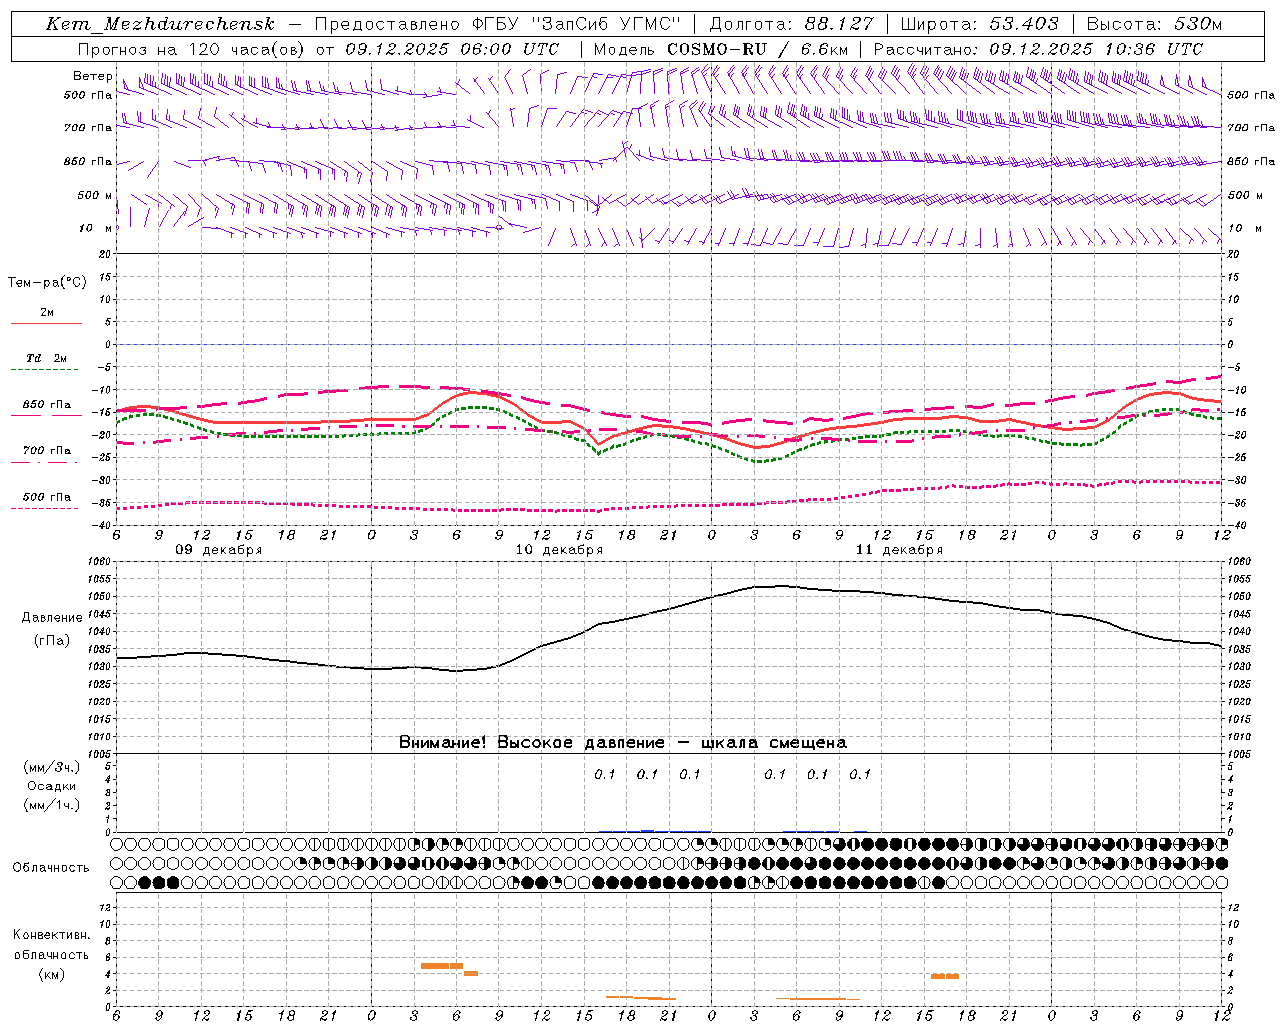The height and width of the screenshot is (1024, 1280).
Task: Click the orange convective cloud bar on 11 декабря
Action: click(x=945, y=976)
